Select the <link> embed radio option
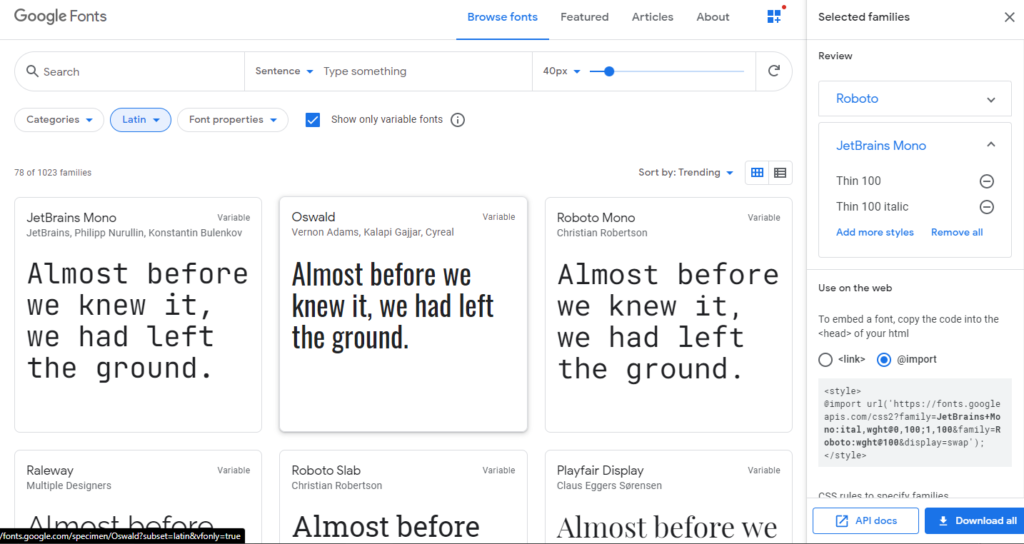This screenshot has height=544, width=1024. 825,359
